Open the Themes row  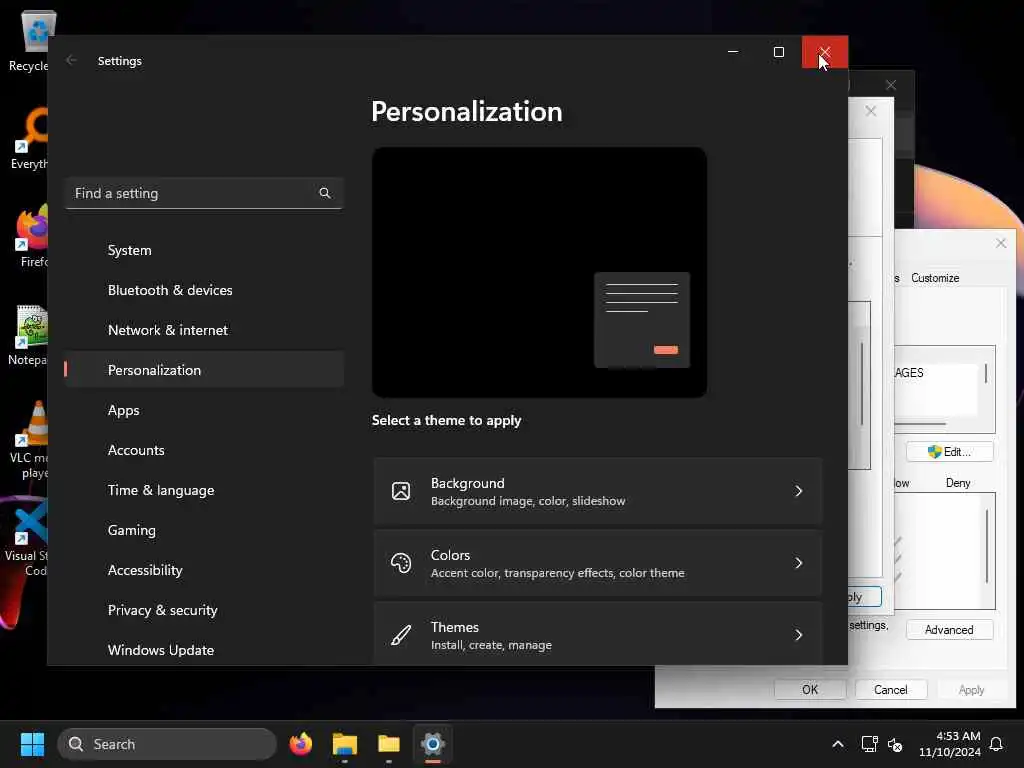coord(598,634)
